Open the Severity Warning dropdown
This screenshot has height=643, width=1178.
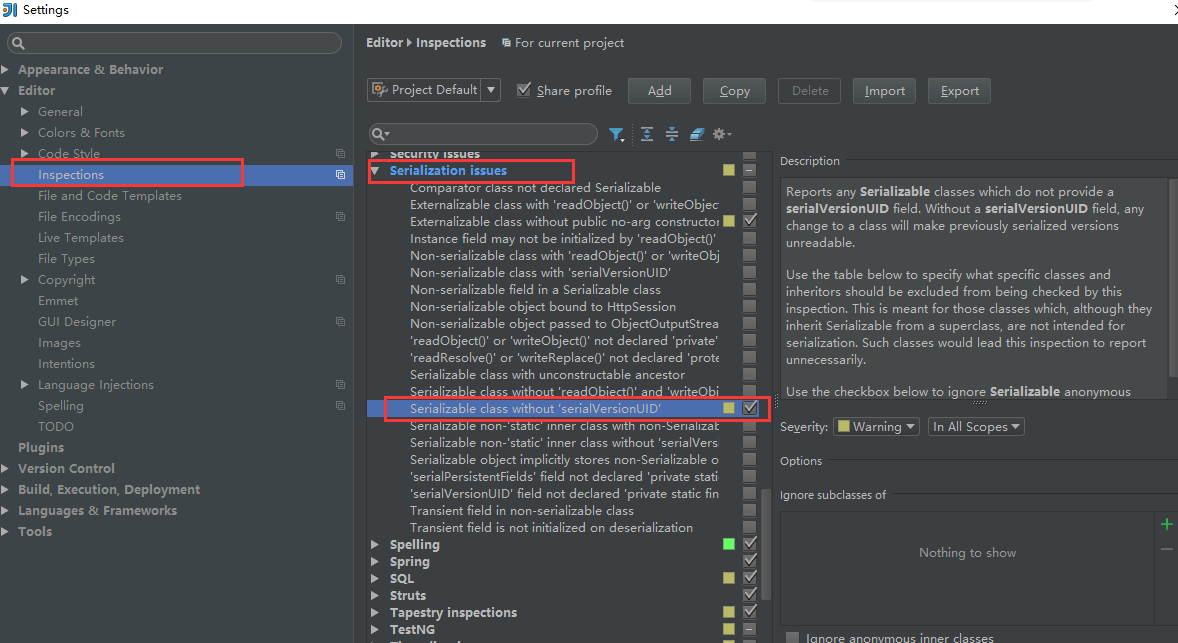[876, 427]
